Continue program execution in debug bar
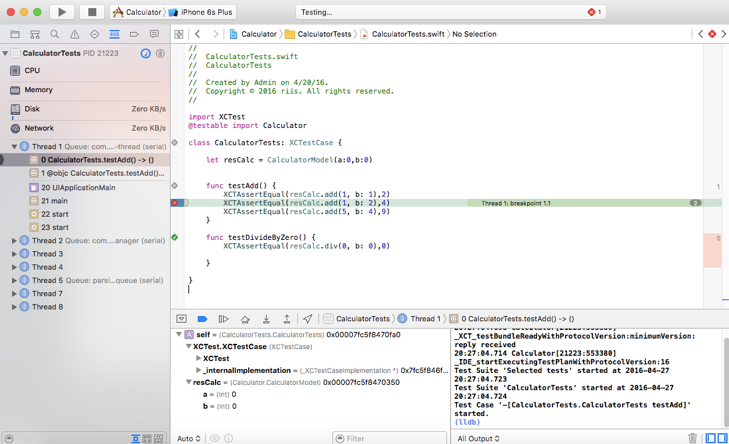Screen dimensions: 729x444 [x=224, y=319]
